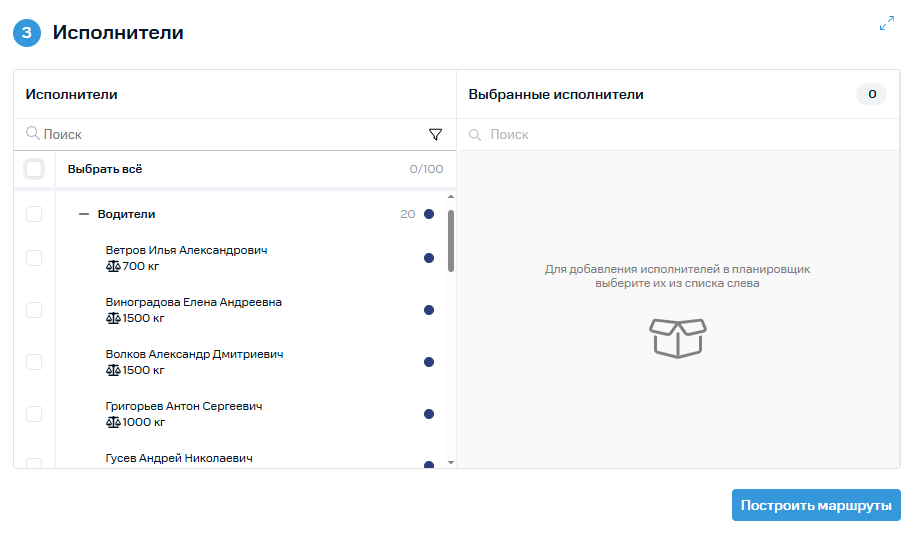Tick the checkbox for Ветров Илья Александрович
This screenshot has height=534, width=909.
(x=34, y=258)
